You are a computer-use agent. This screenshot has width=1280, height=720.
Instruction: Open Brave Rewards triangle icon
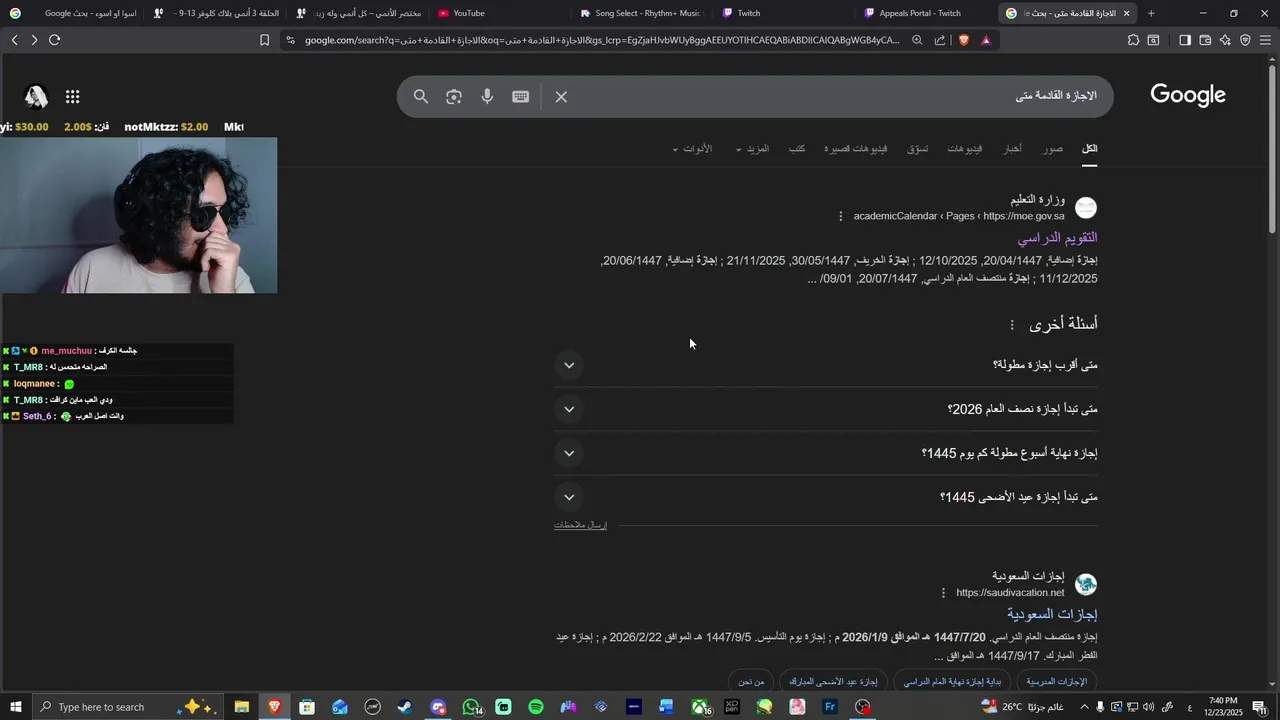pos(986,40)
